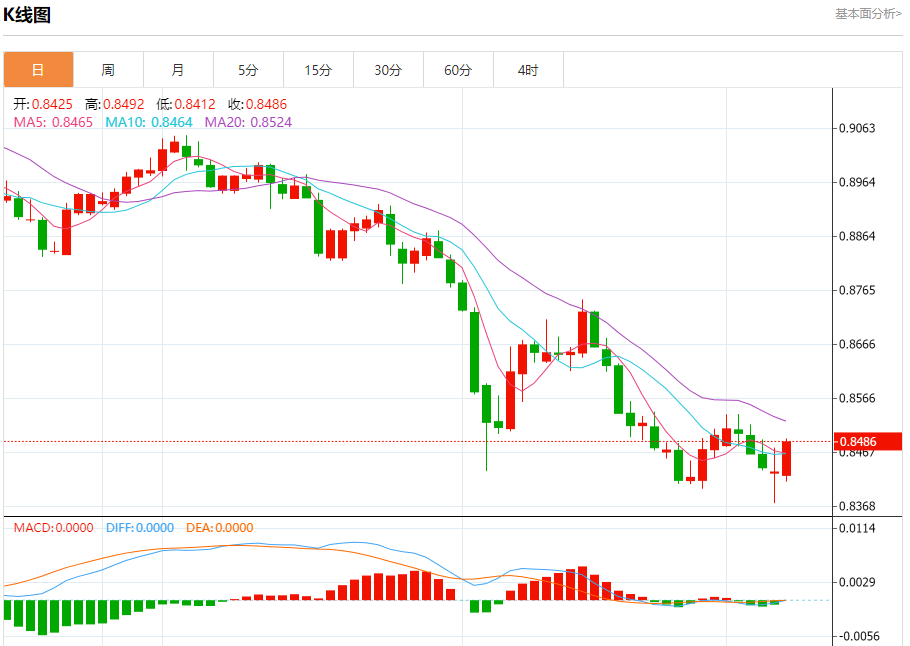Switch to the 4时 chart tab

click(529, 70)
